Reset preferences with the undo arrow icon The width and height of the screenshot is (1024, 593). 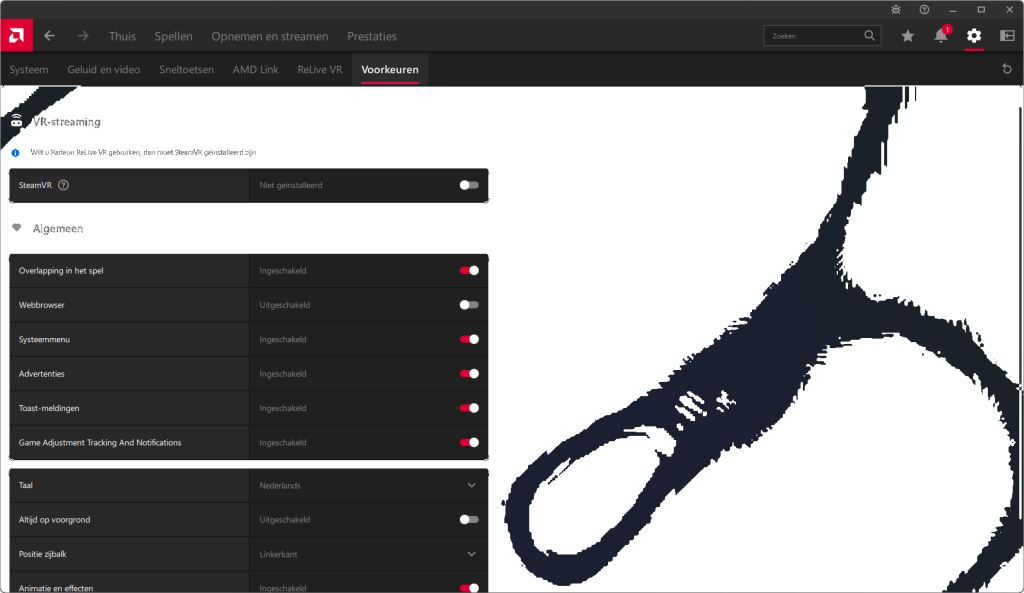(x=1006, y=69)
